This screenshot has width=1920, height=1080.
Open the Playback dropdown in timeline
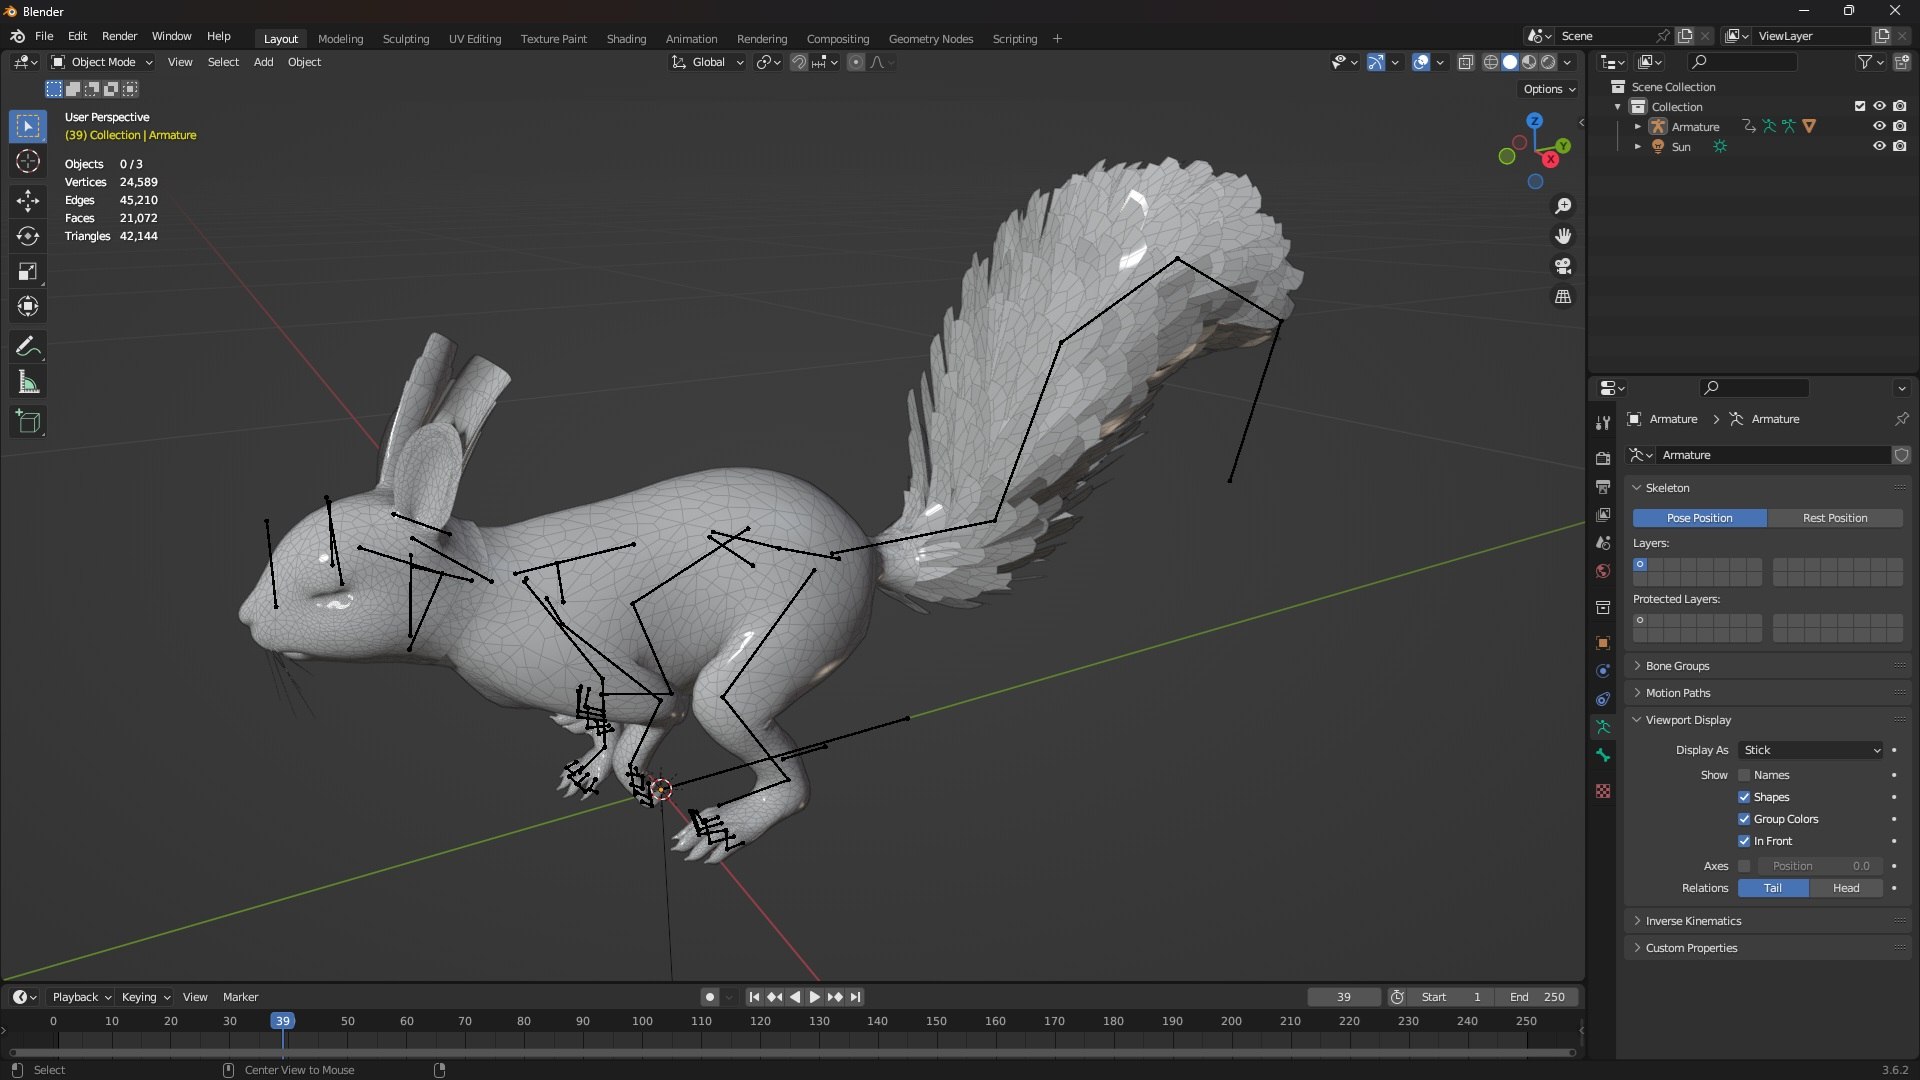tap(81, 997)
